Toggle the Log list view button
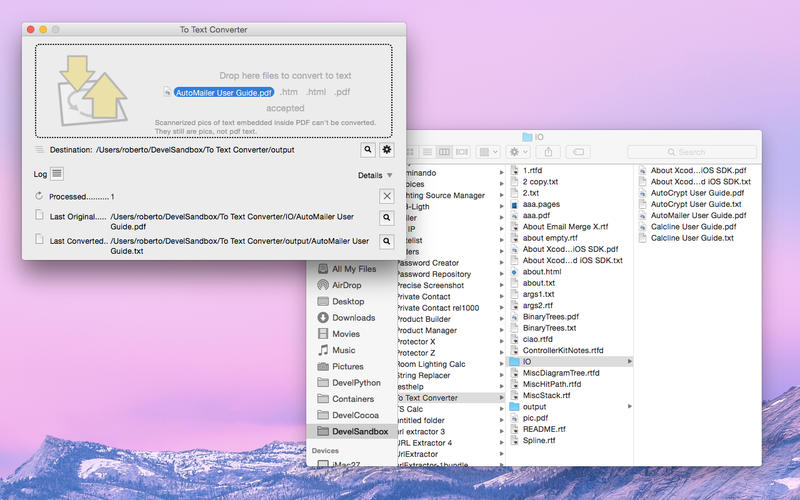This screenshot has height=500, width=800. [x=58, y=174]
